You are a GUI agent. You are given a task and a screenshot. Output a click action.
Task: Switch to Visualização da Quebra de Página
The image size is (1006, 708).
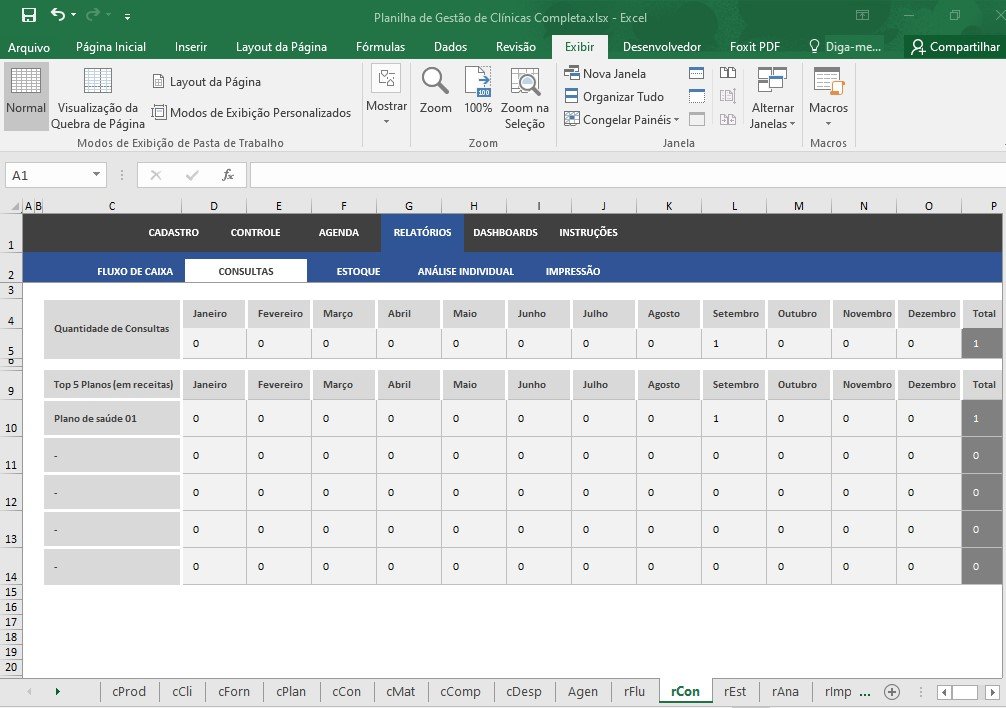98,98
